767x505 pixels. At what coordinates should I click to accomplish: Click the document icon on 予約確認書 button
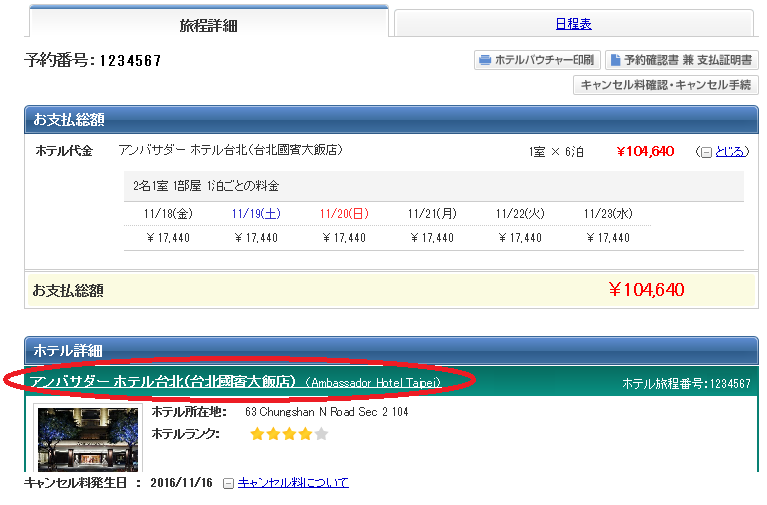click(616, 60)
